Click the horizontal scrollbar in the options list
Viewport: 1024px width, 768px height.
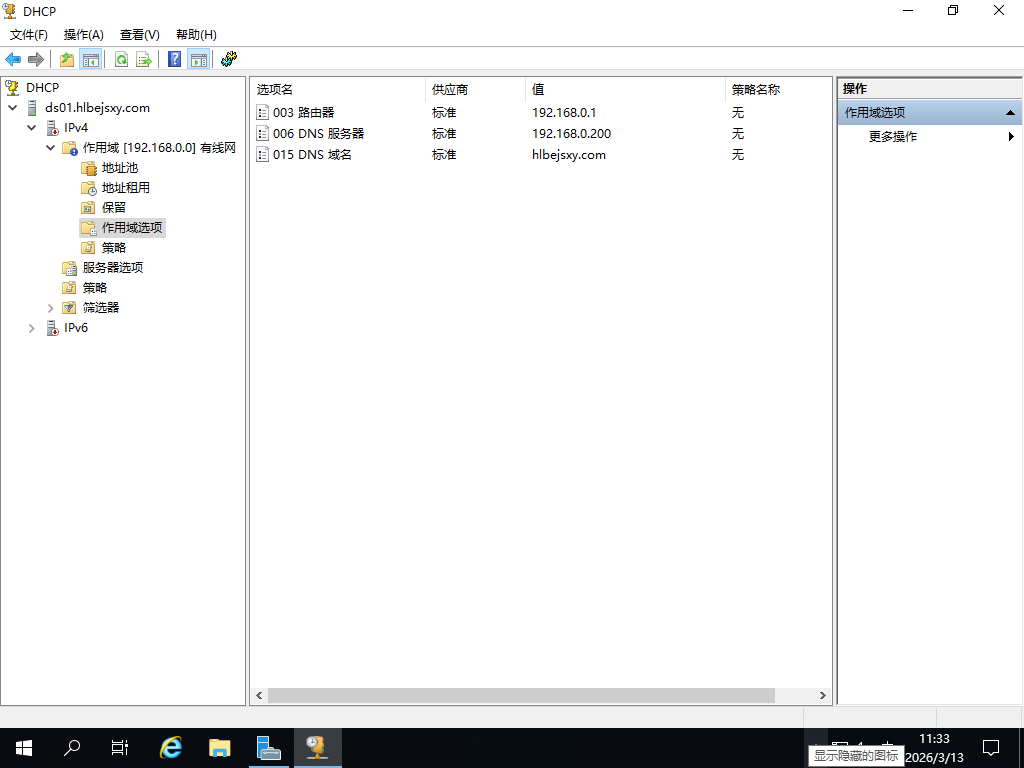point(520,695)
